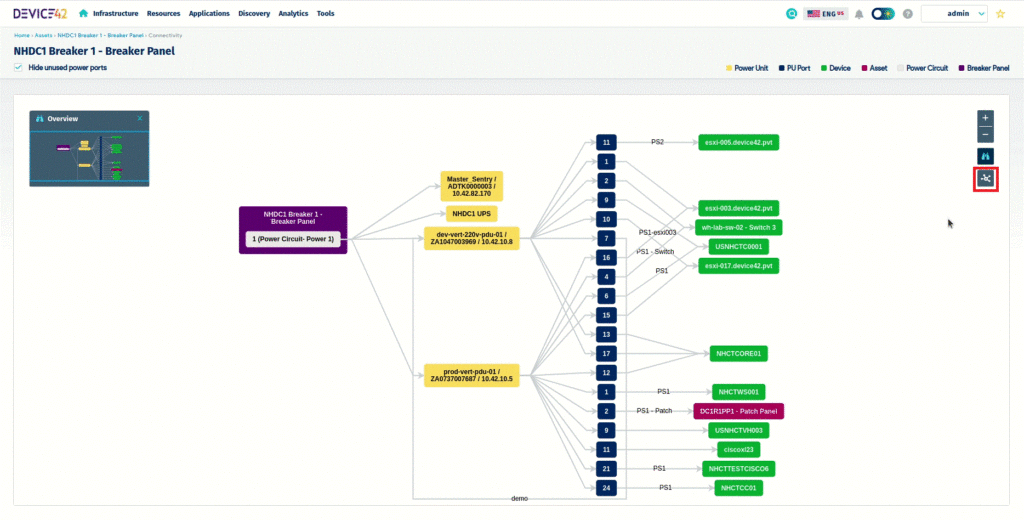Click the Device legend swatch
Screen dimensions: 1024x520
[x=824, y=68]
